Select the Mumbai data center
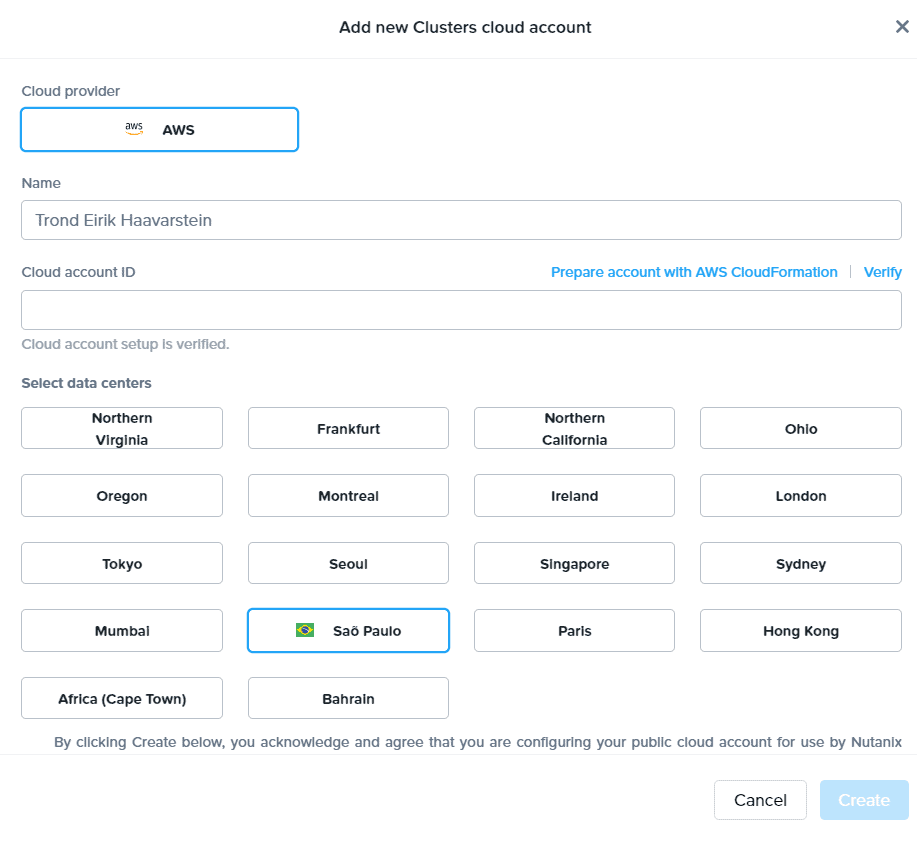917x845 pixels. [122, 630]
